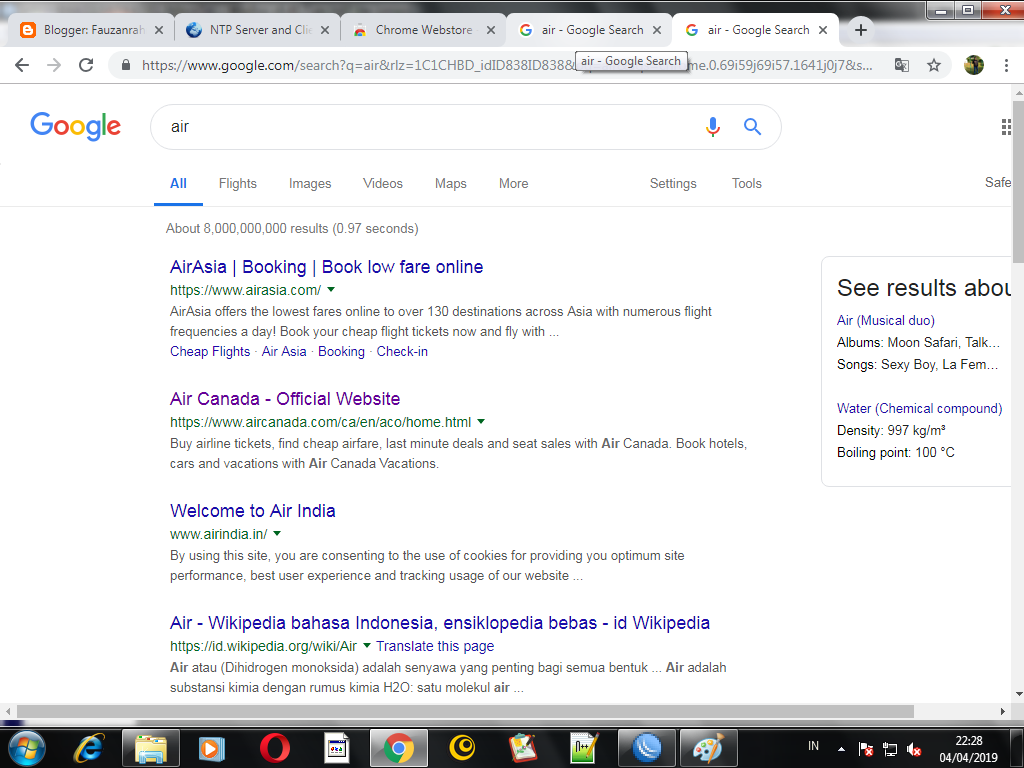Click the taskbar clock showing 22:28
The width and height of the screenshot is (1024, 768).
point(968,749)
